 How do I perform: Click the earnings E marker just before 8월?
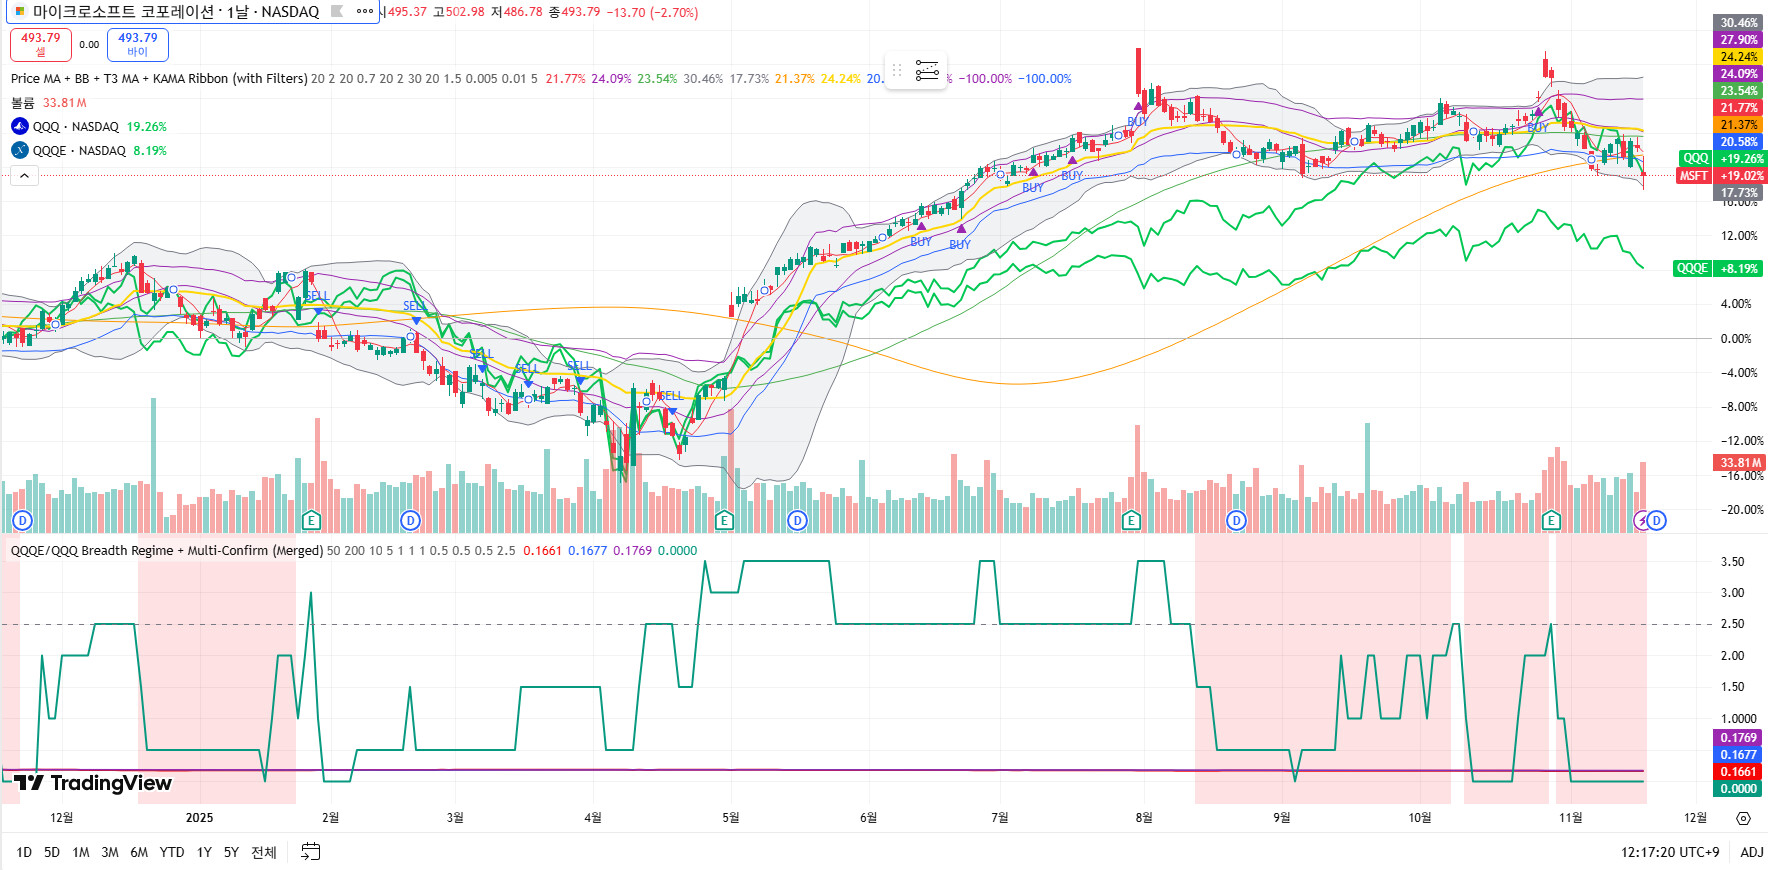(x=1131, y=520)
